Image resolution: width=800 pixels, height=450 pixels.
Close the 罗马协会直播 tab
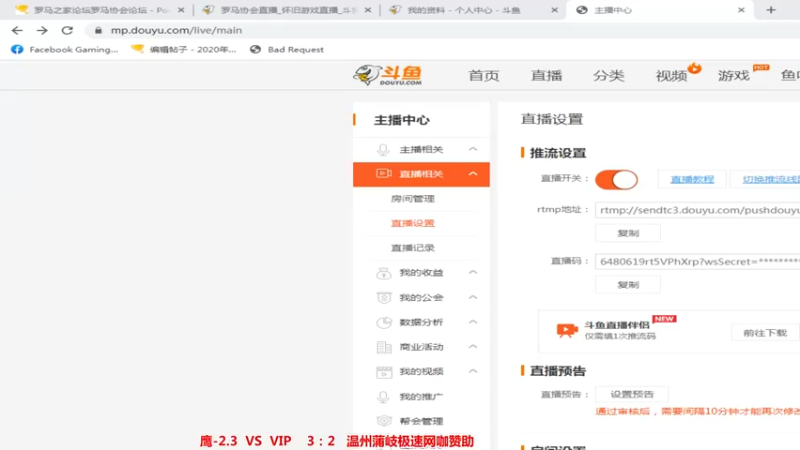(x=368, y=10)
